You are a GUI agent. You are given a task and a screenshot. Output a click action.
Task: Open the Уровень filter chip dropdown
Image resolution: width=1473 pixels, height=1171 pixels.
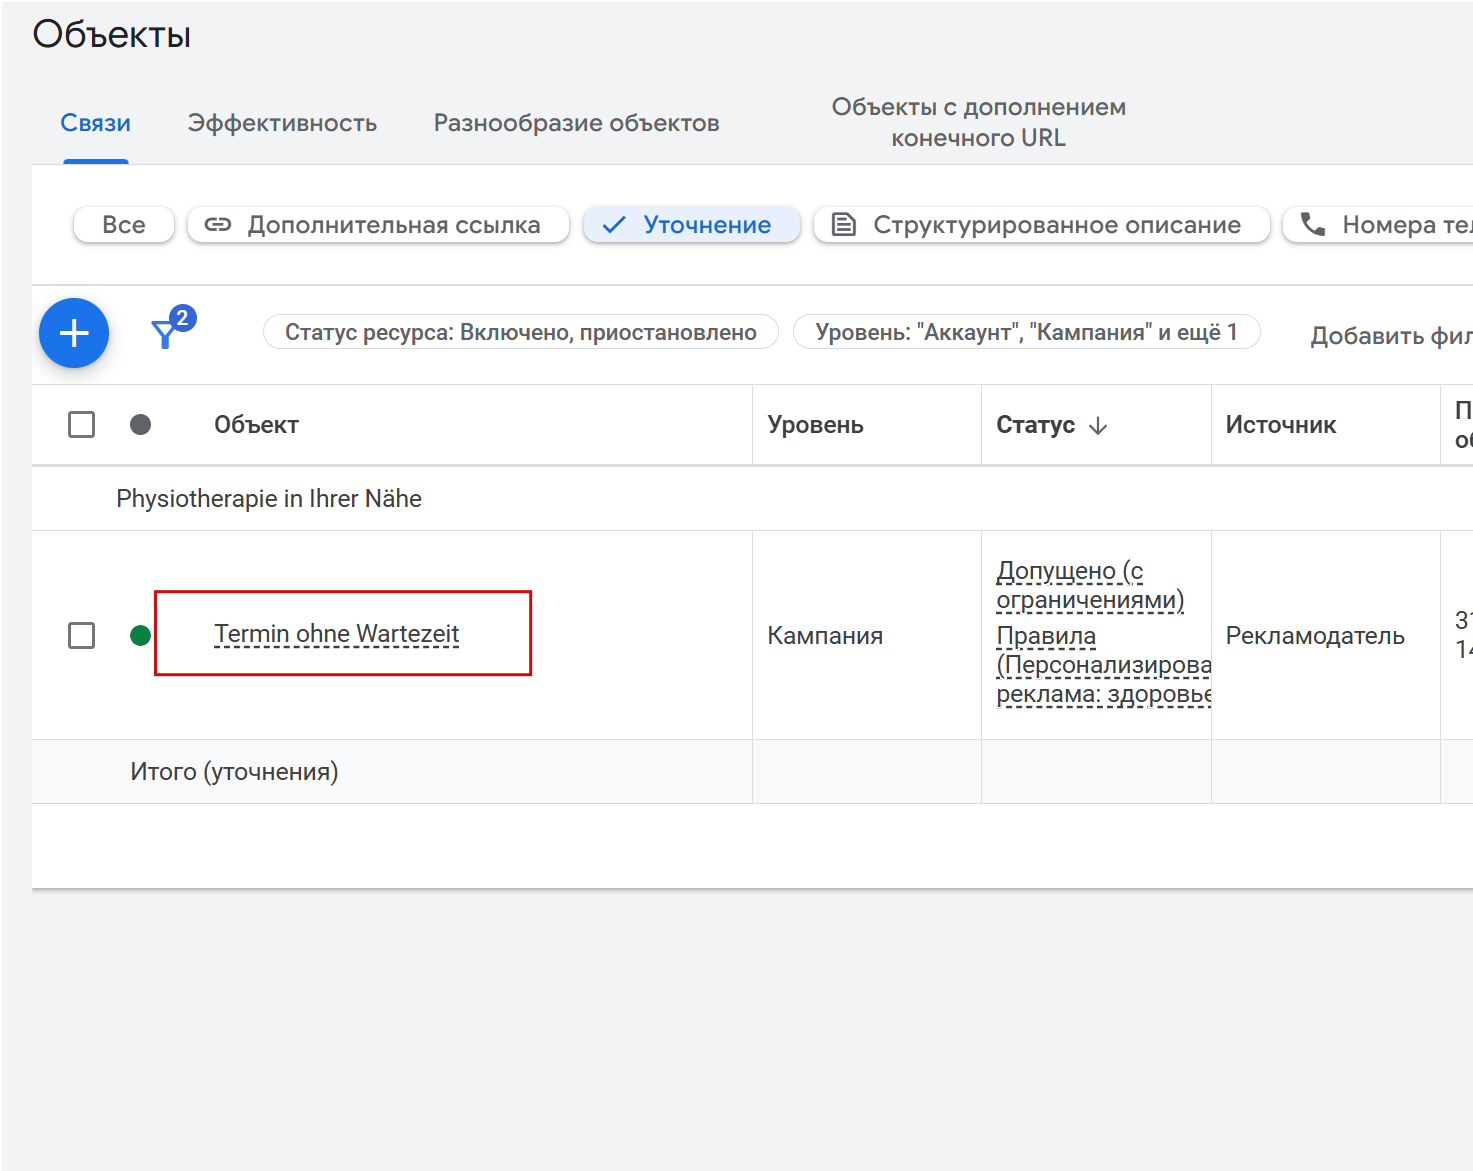(1026, 332)
